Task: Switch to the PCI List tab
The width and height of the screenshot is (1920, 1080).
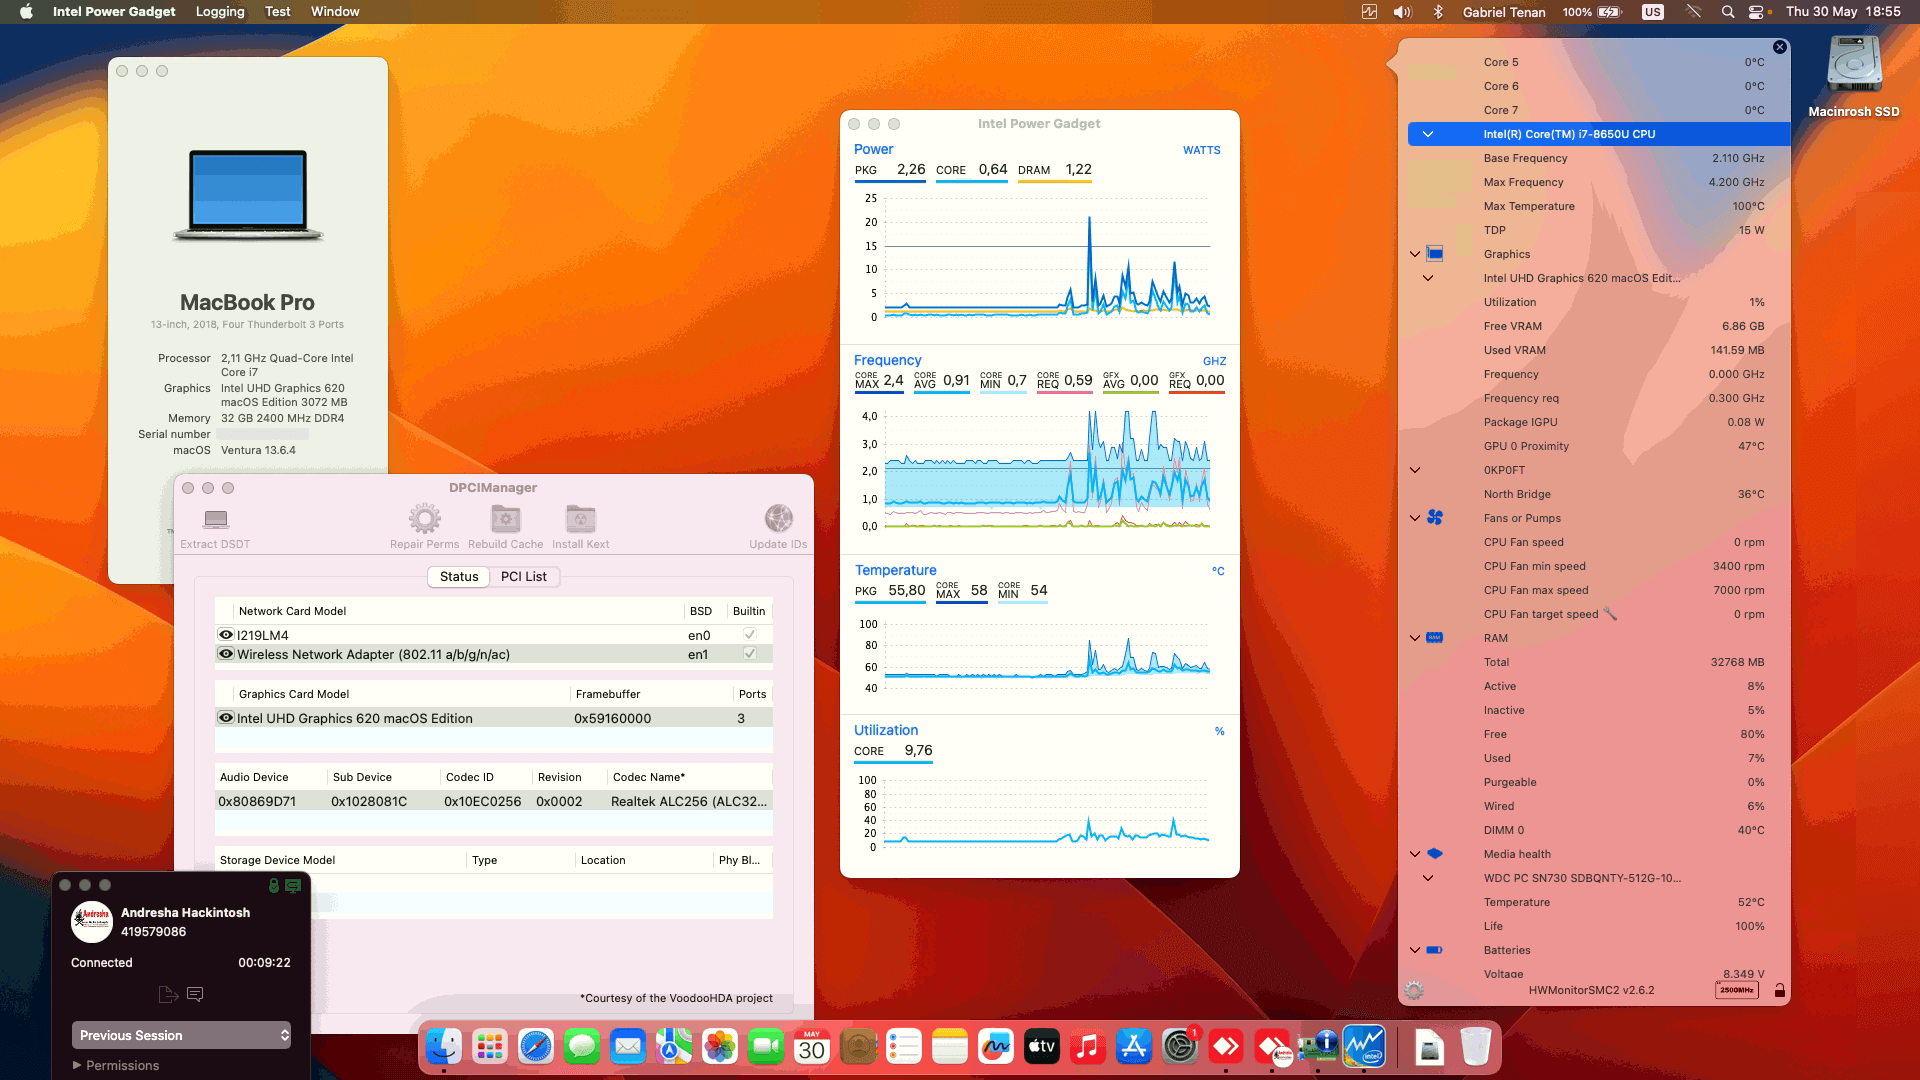Action: 524,576
